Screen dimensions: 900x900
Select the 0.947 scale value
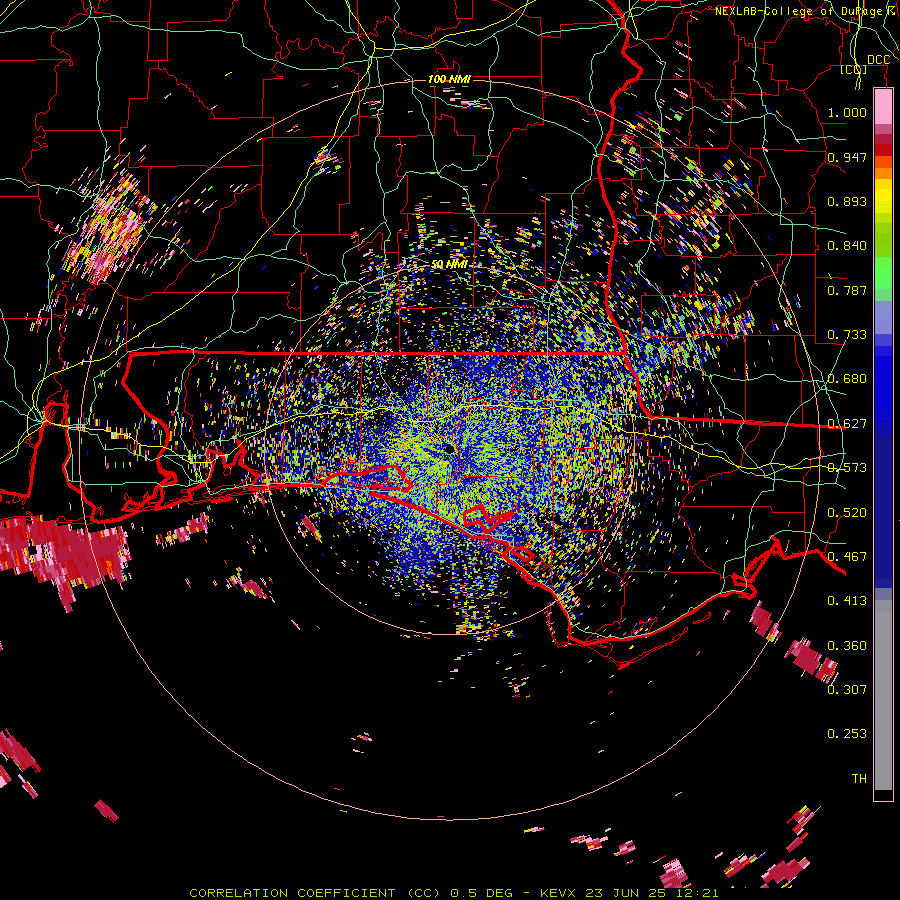tap(847, 157)
